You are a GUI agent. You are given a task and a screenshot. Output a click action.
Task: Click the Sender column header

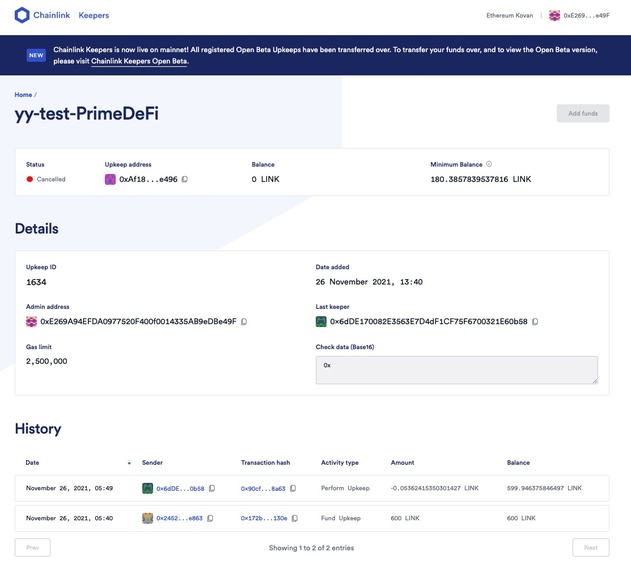152,463
